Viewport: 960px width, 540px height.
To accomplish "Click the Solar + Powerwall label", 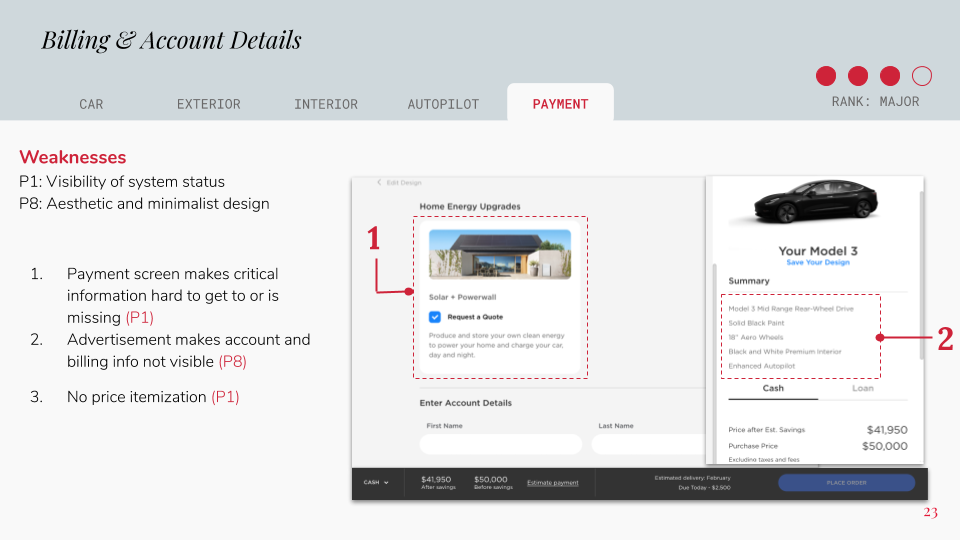I will coord(462,297).
